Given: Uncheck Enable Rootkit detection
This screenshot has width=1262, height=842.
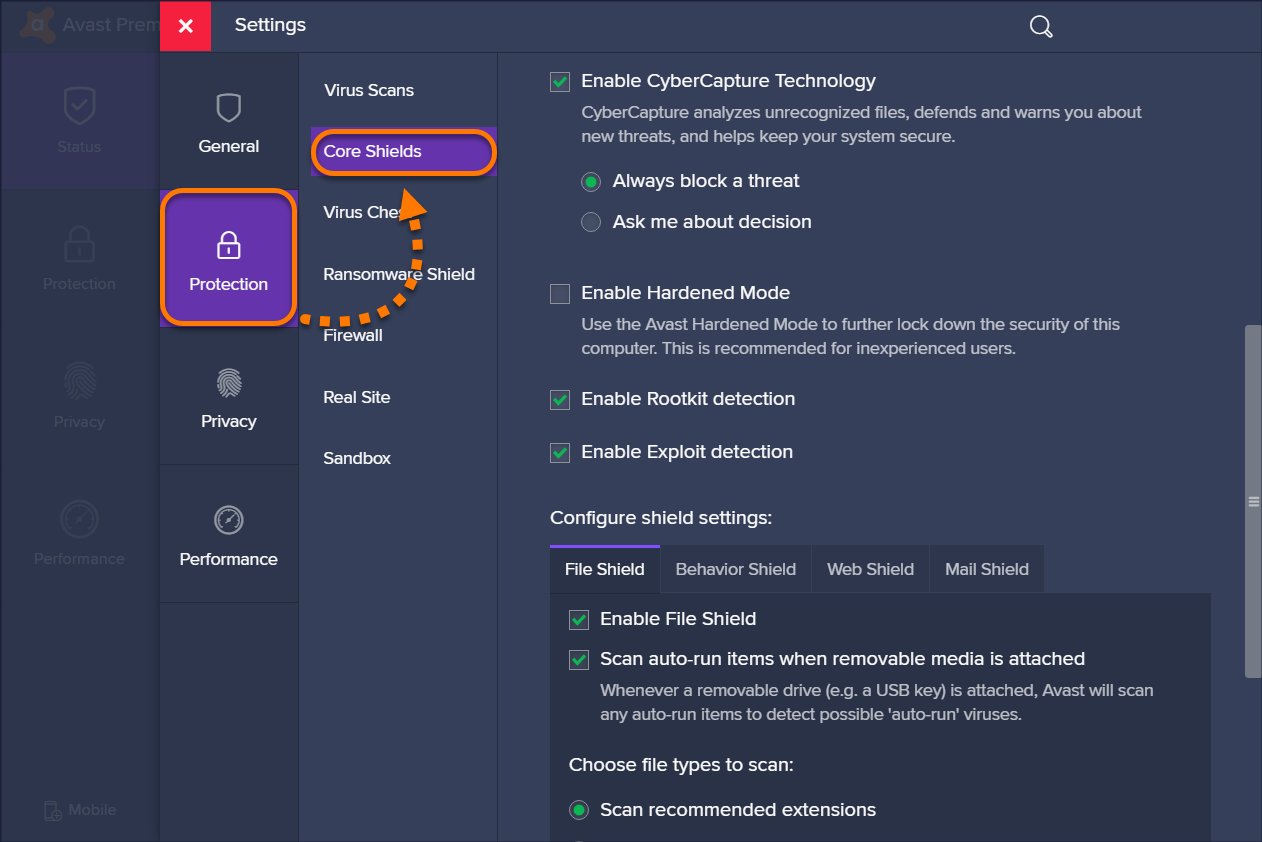Looking at the screenshot, I should (x=560, y=400).
